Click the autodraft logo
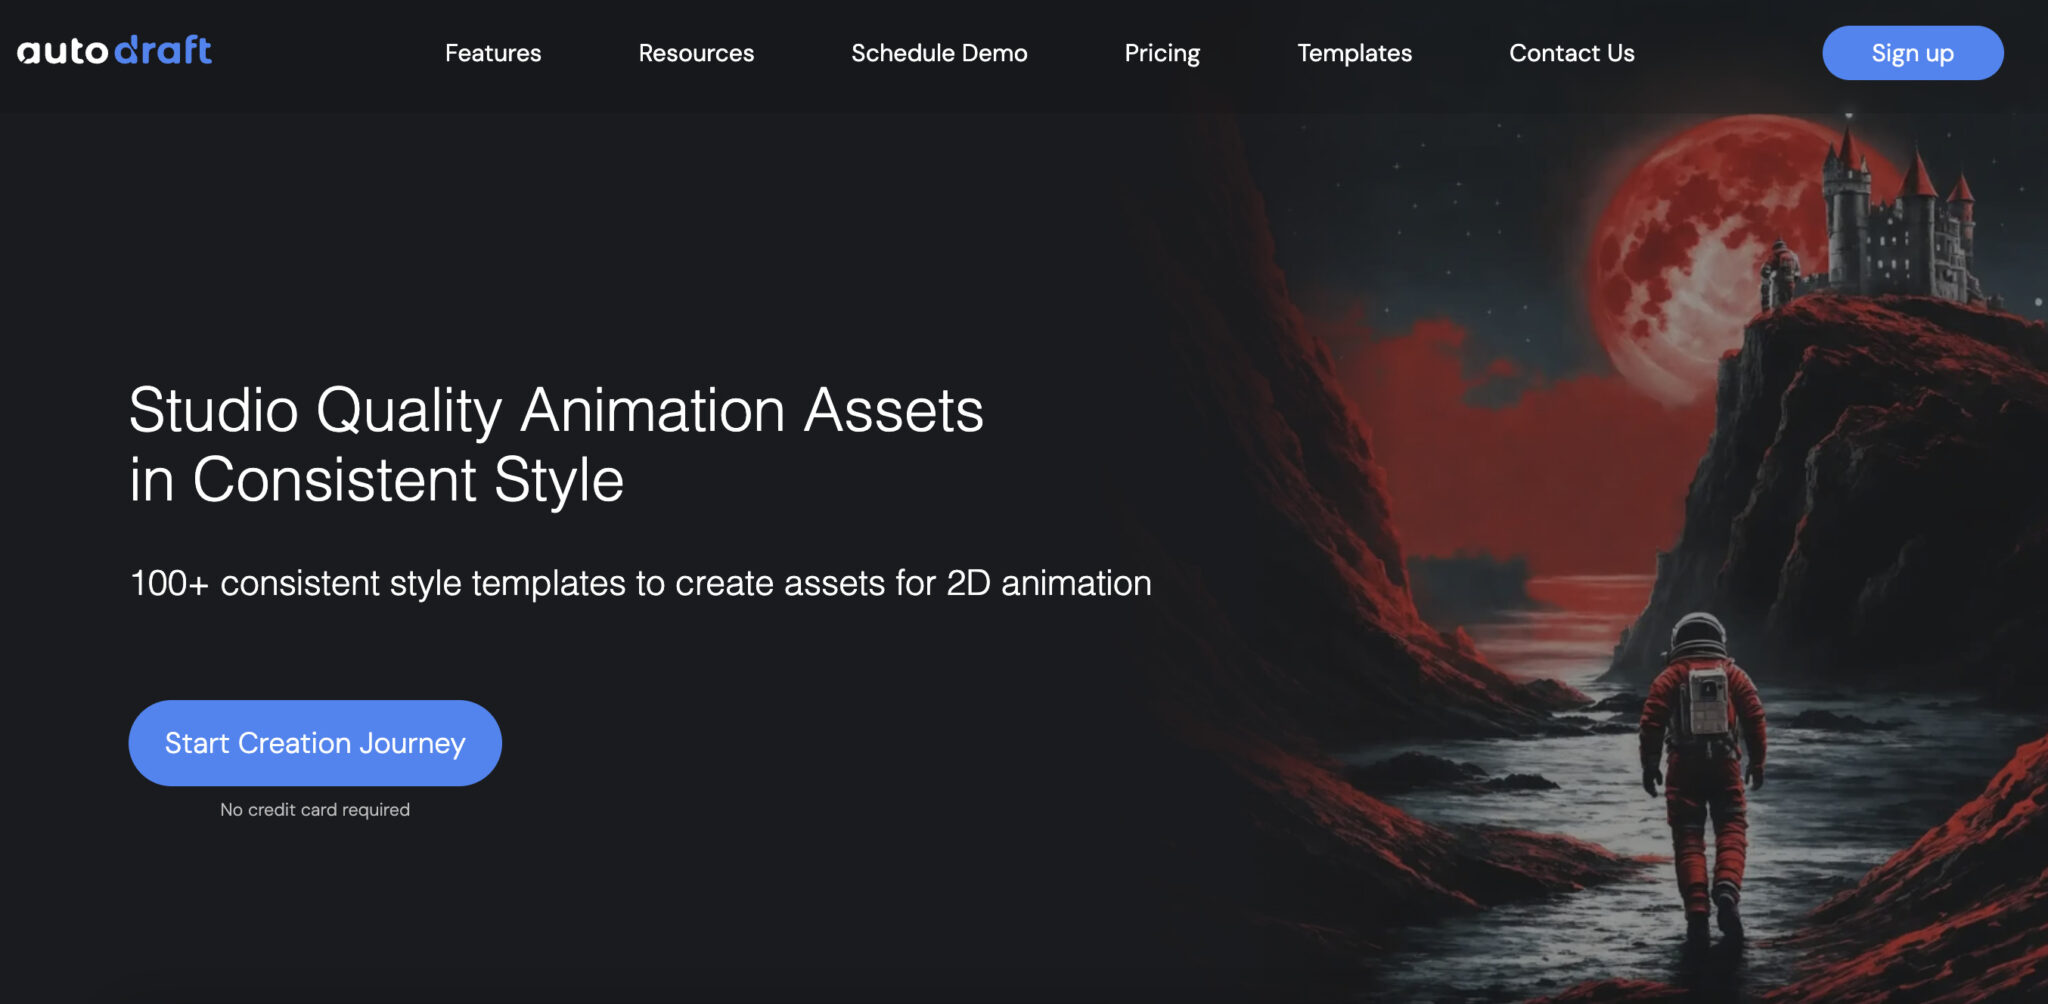This screenshot has width=2048, height=1004. [114, 51]
